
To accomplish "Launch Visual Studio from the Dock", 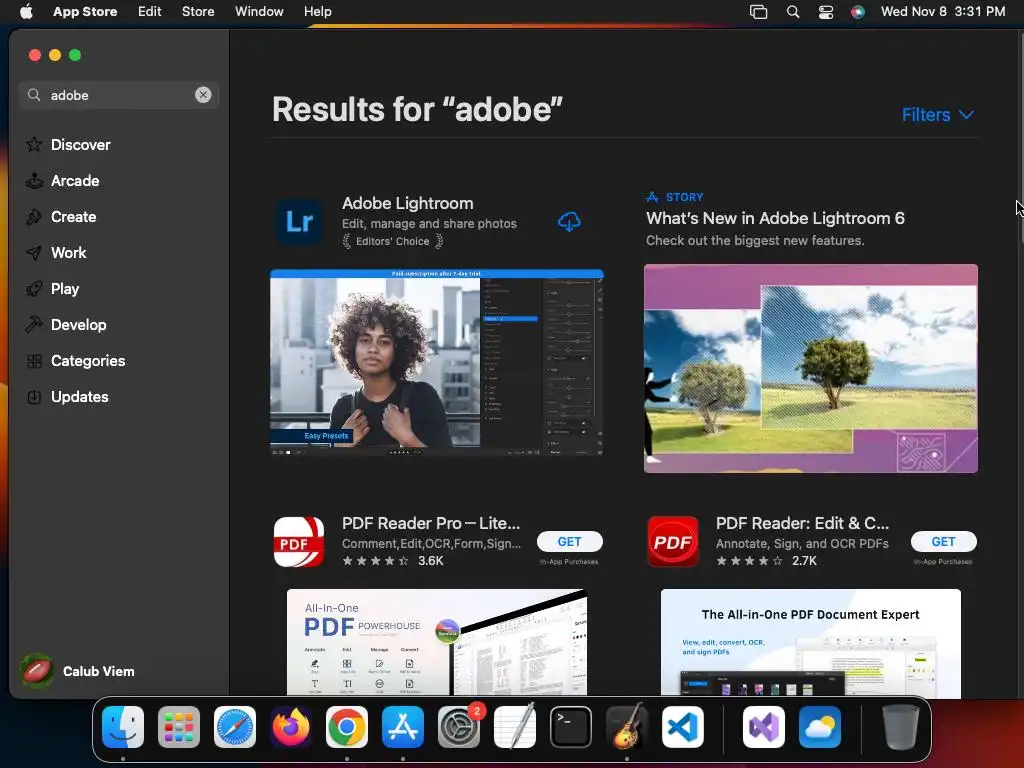I will point(763,727).
